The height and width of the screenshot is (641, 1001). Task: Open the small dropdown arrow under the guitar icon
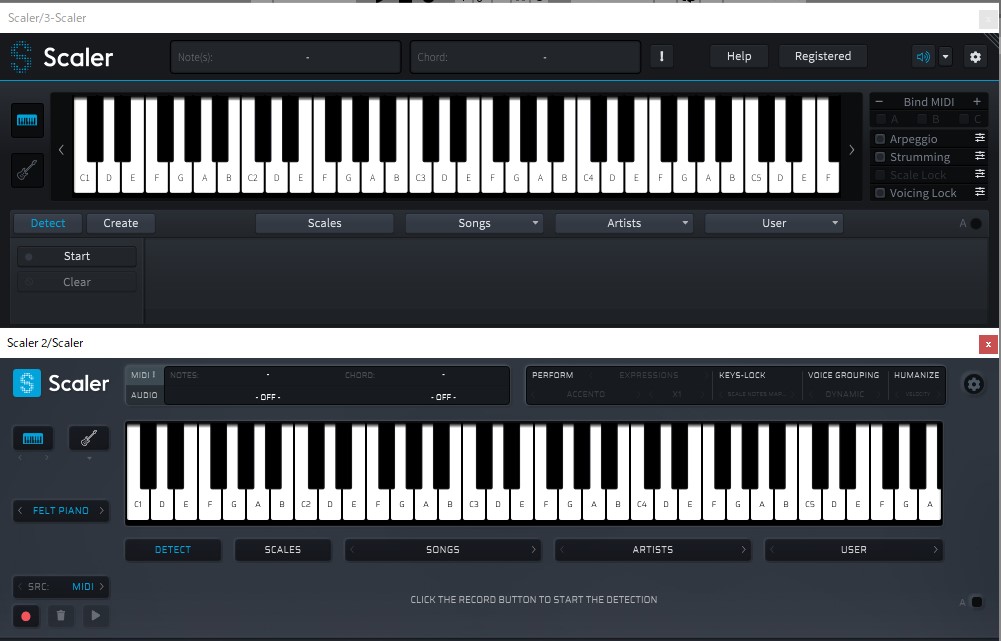89,458
